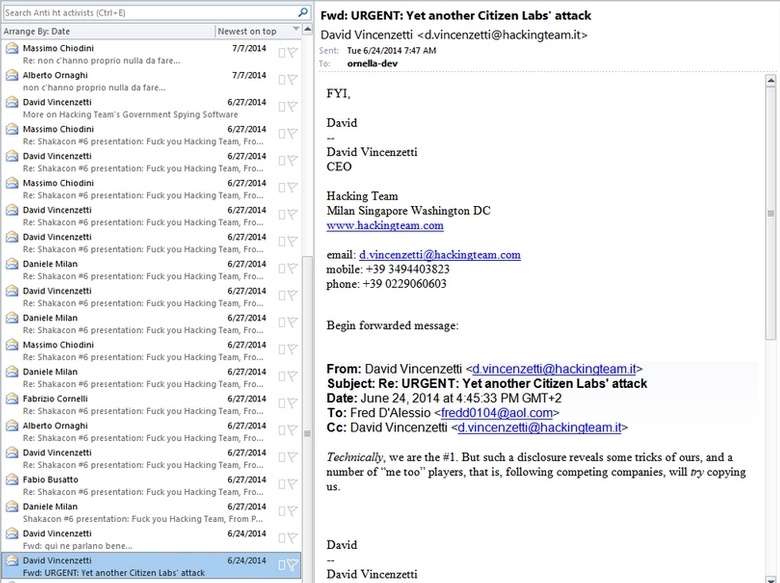
Task: Select email Fwd: qui ne parlano bene
Action: tap(151, 539)
